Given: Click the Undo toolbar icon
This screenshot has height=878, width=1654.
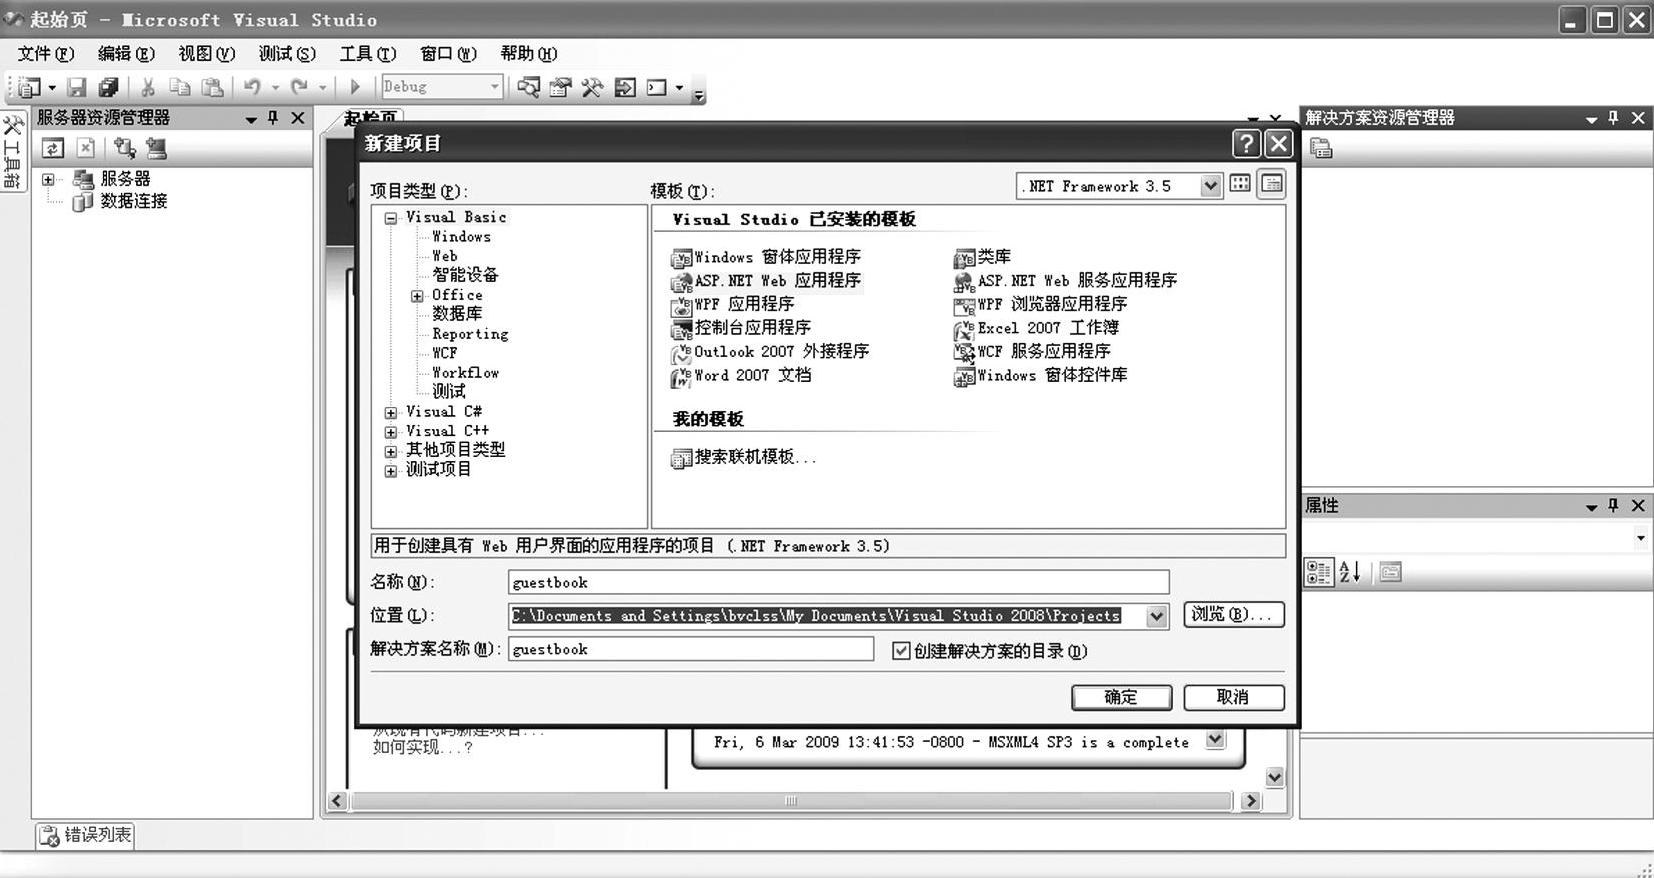Looking at the screenshot, I should (x=252, y=87).
